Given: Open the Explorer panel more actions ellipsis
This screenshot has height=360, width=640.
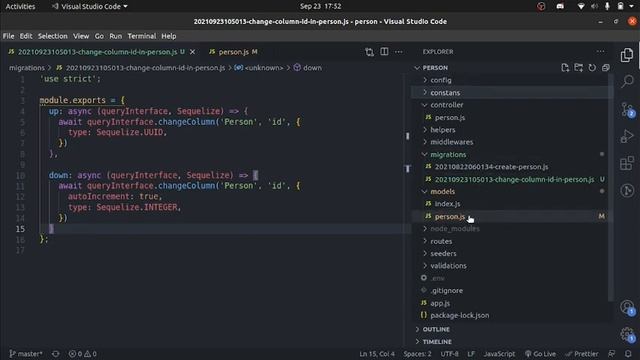Looking at the screenshot, I should pyautogui.click(x=600, y=51).
